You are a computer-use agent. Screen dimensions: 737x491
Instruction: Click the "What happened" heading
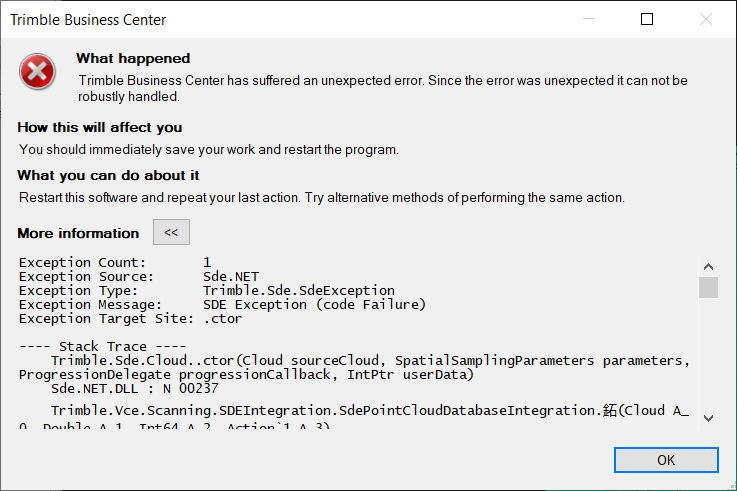tap(133, 58)
